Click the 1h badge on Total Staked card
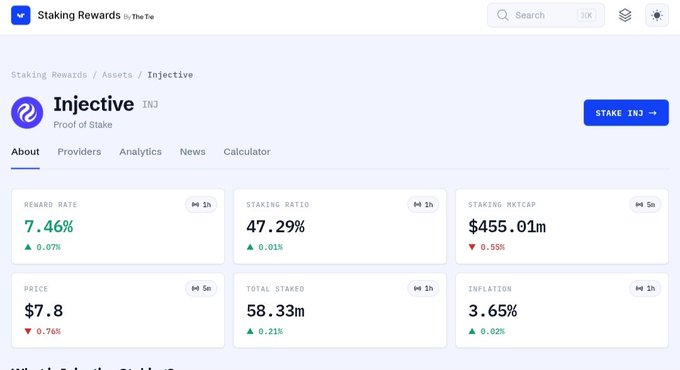The height and width of the screenshot is (370, 680). click(x=423, y=288)
